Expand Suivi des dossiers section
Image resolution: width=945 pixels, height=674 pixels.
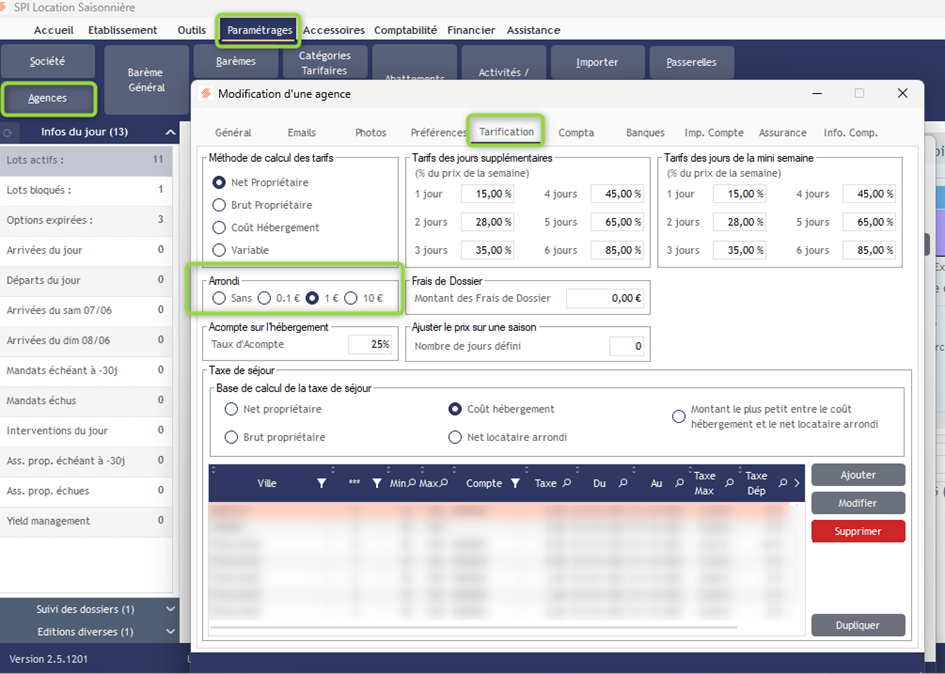170,609
